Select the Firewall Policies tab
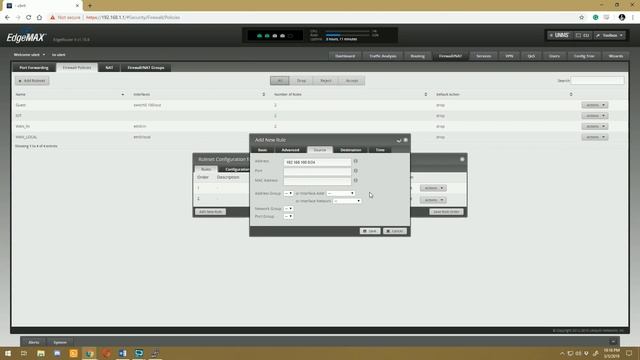This screenshot has width=640, height=360. click(77, 68)
